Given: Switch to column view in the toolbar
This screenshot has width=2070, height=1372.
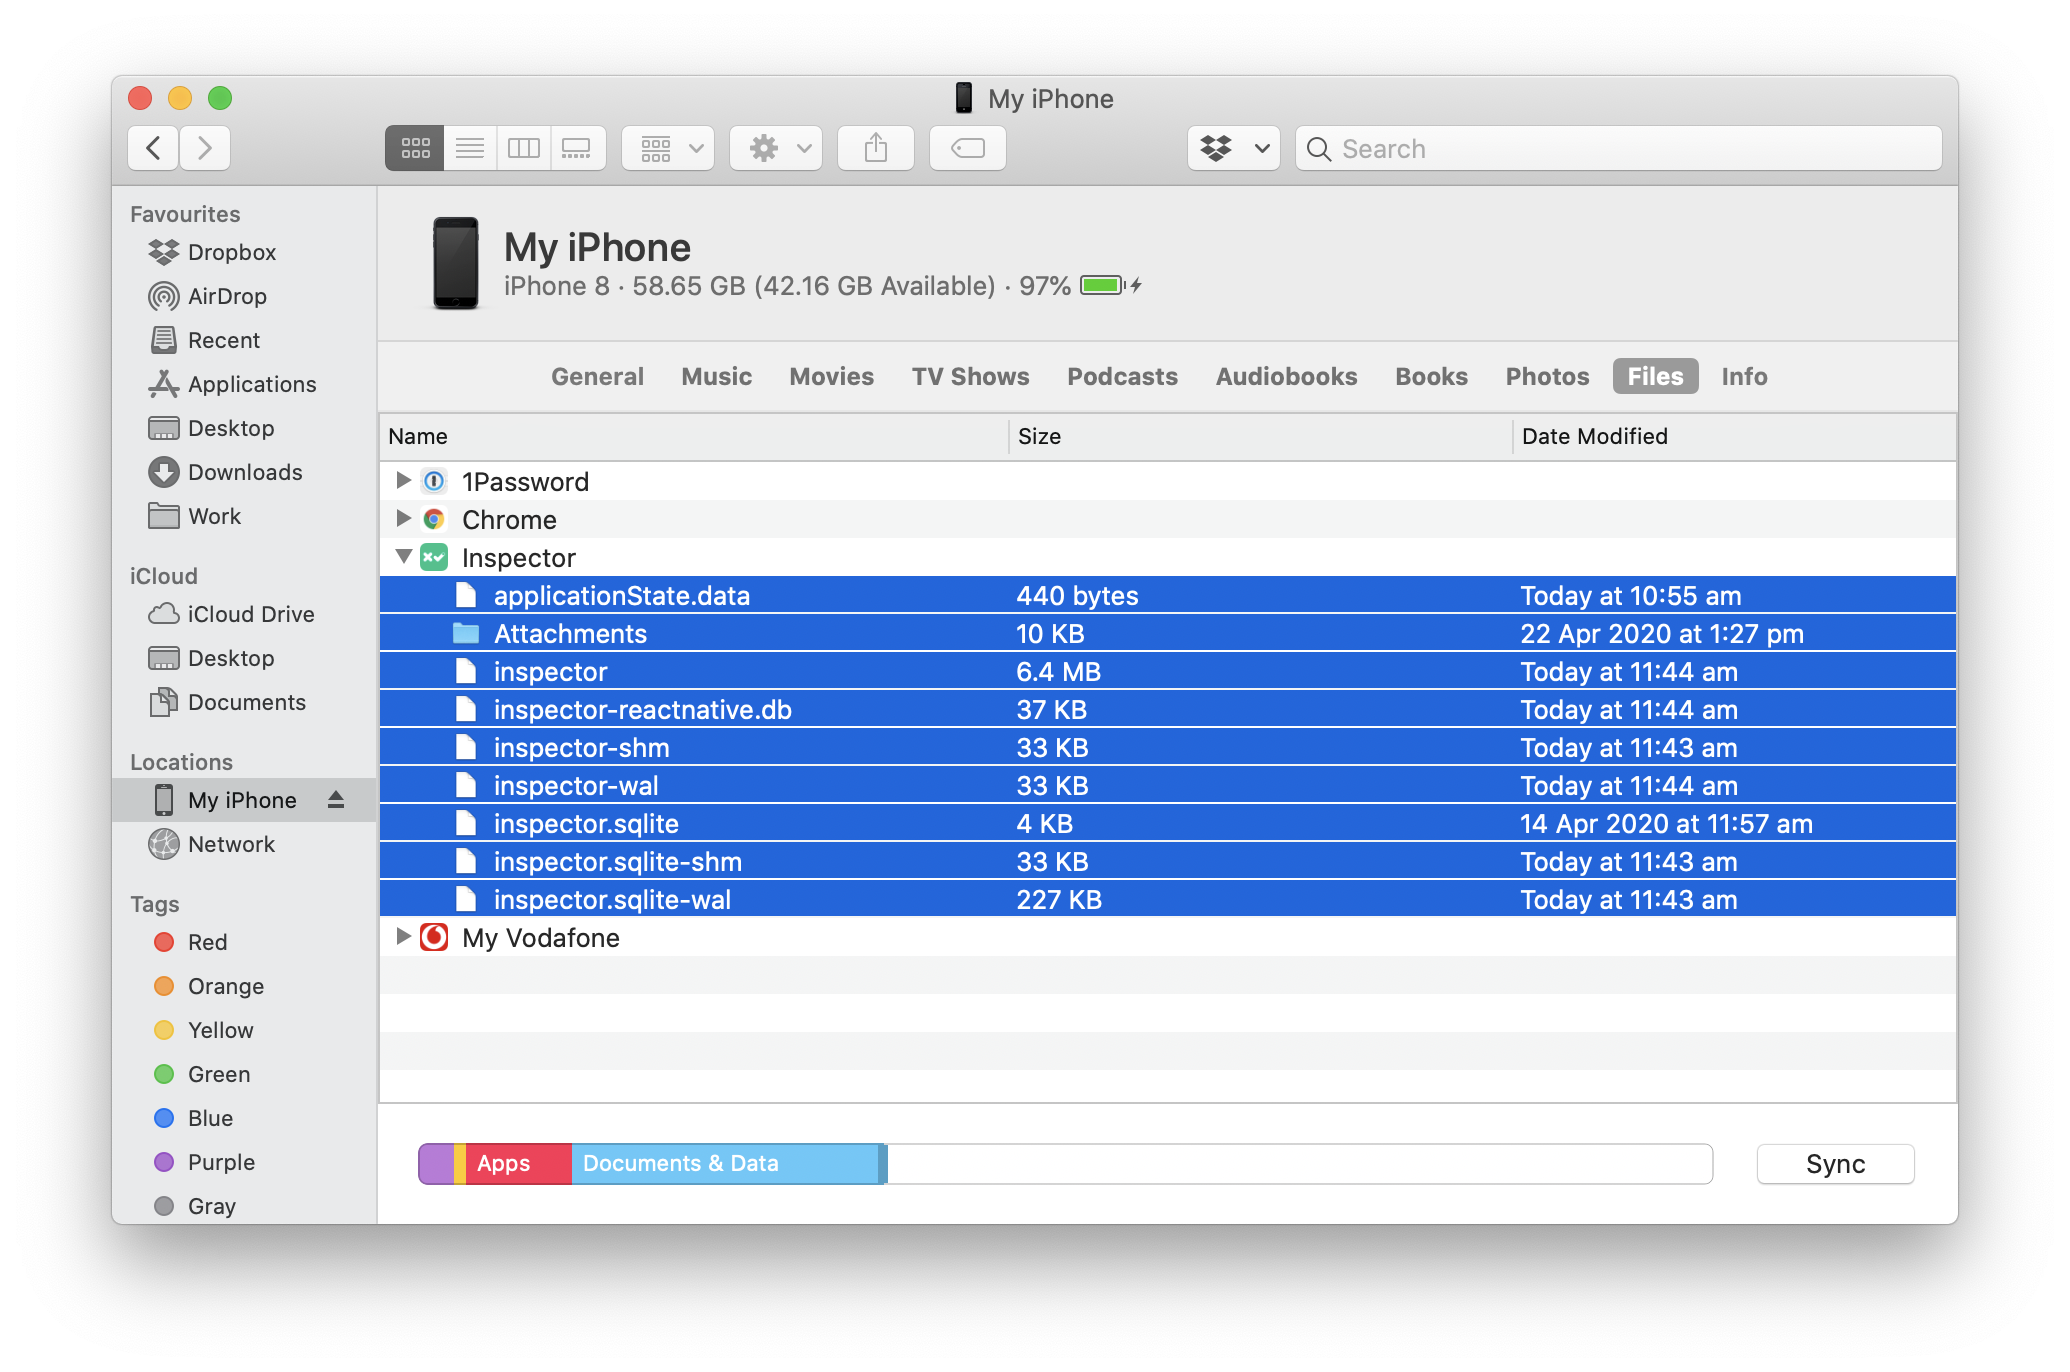Looking at the screenshot, I should coord(523,148).
